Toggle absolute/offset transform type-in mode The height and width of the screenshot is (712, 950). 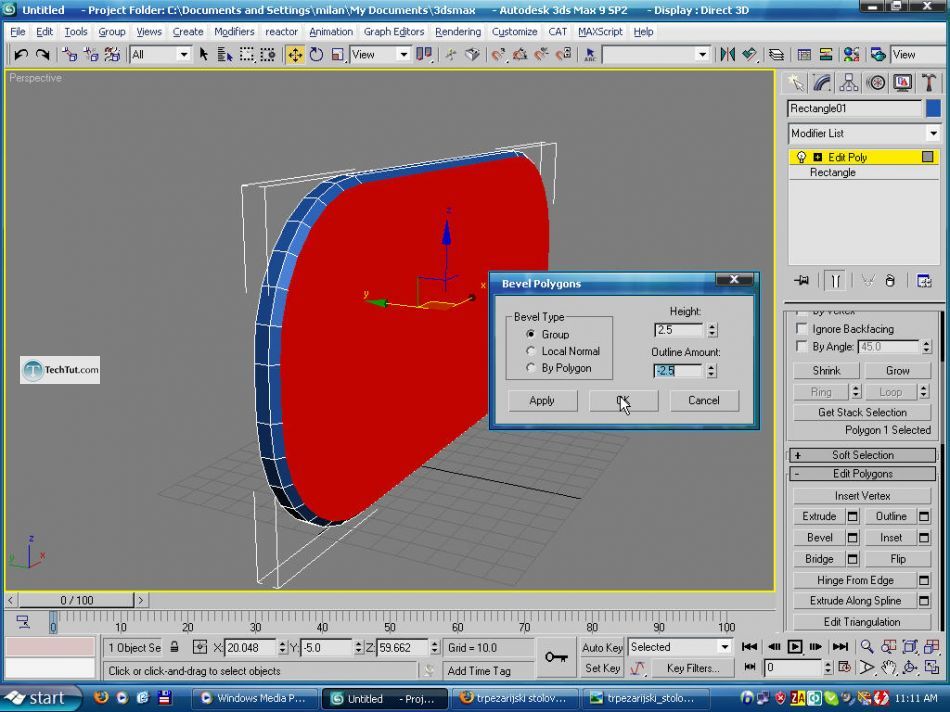coord(200,647)
